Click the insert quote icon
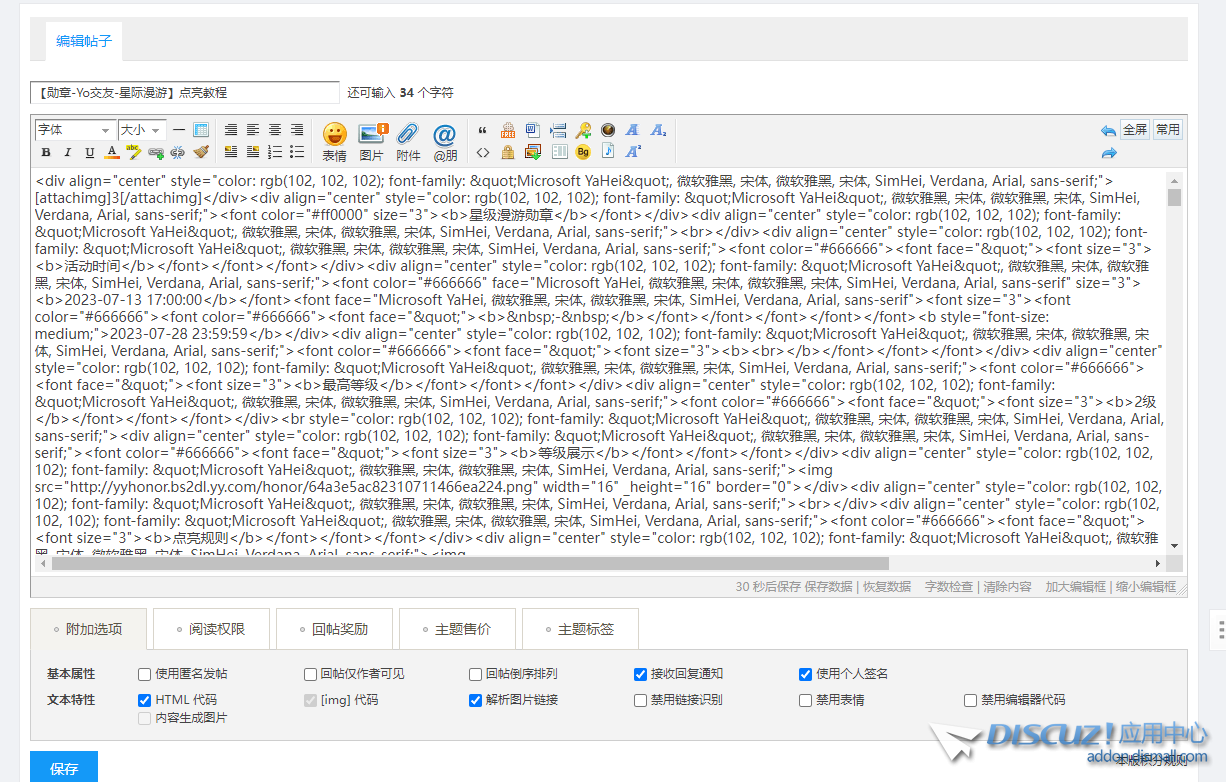Image resolution: width=1226 pixels, height=782 pixels. 483,130
